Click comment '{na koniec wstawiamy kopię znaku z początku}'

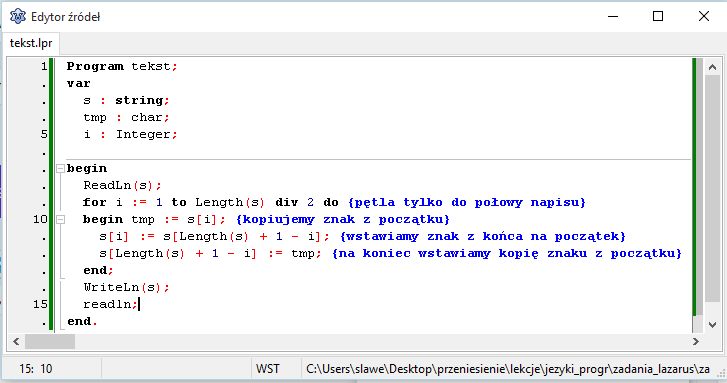tap(507, 254)
